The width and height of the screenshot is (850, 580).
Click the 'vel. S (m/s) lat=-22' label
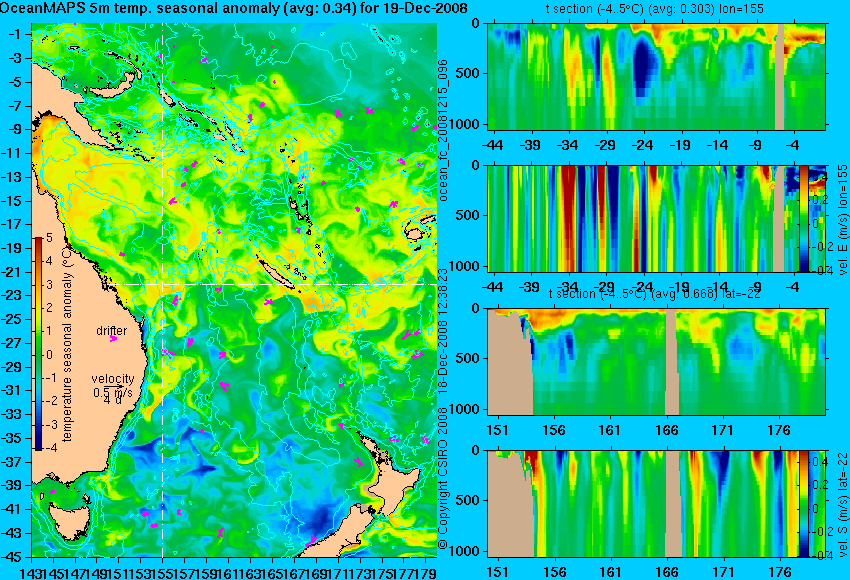tap(842, 503)
